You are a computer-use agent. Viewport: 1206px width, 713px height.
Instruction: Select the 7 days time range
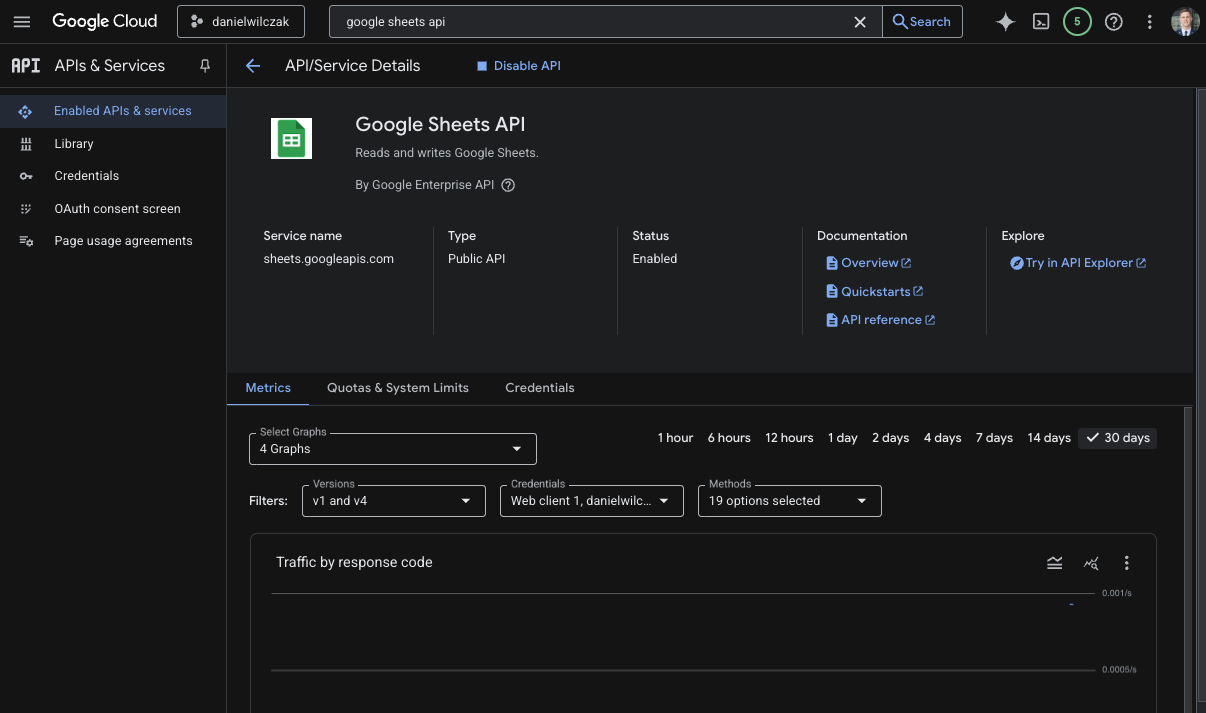point(994,438)
